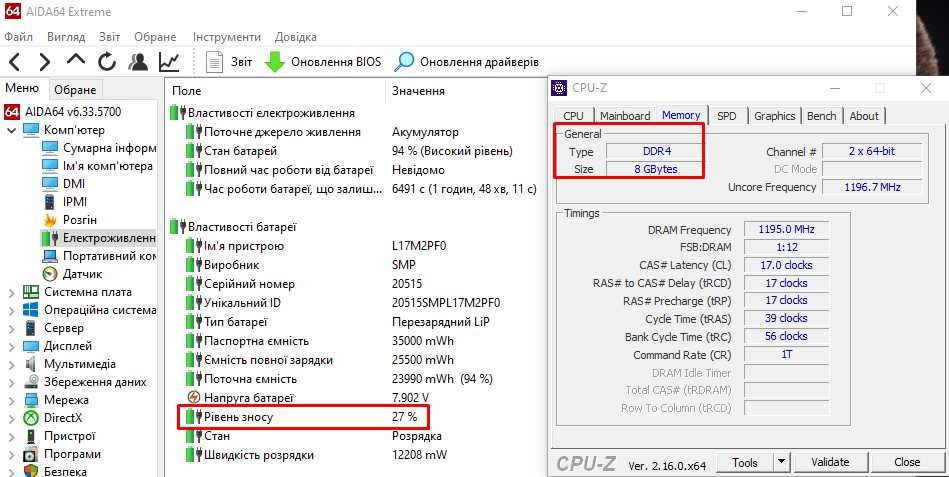Click the Close button in CPU-Z
This screenshot has height=477, width=949.
907,462
